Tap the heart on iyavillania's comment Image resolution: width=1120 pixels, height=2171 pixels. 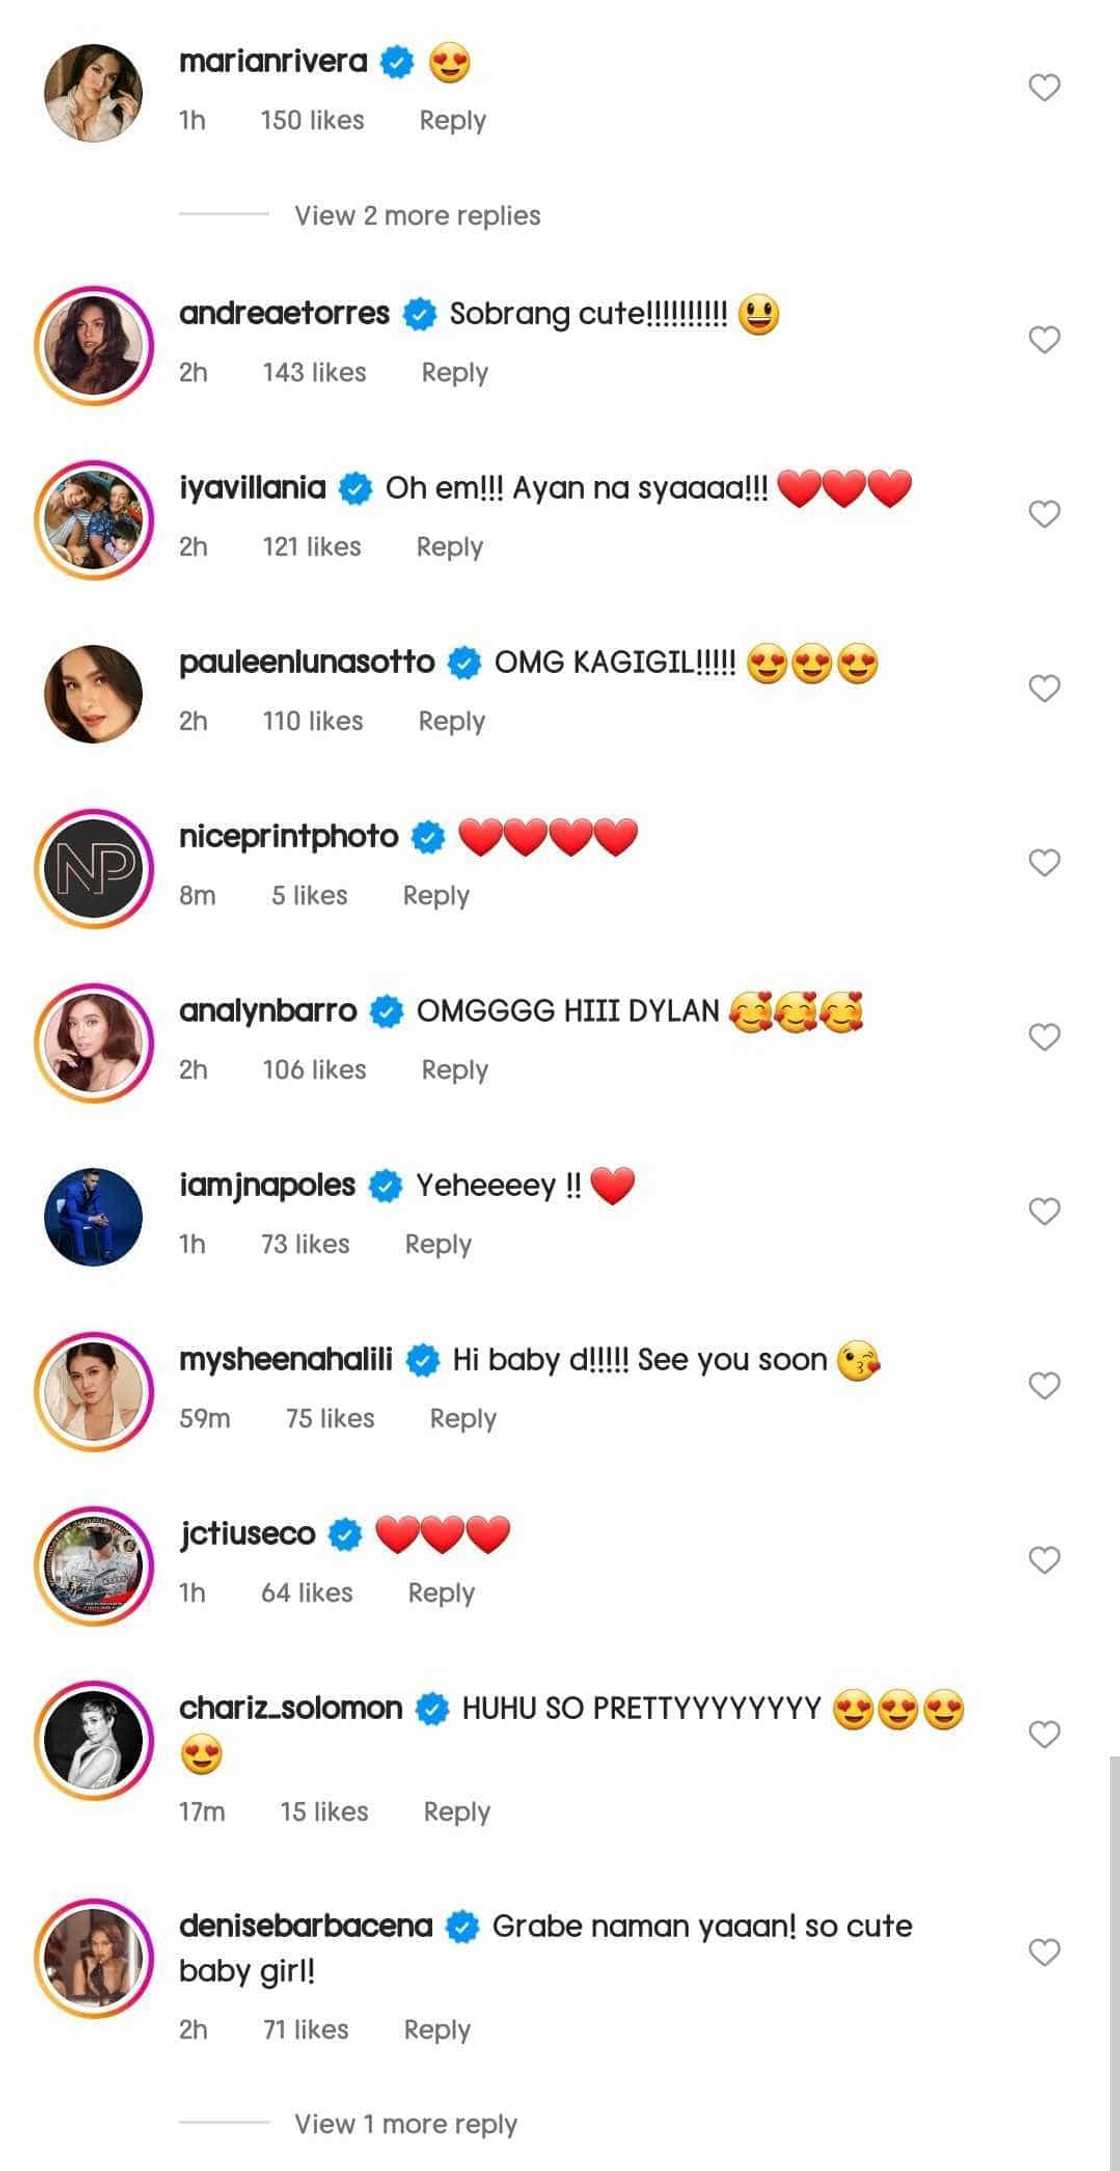pos(1044,514)
